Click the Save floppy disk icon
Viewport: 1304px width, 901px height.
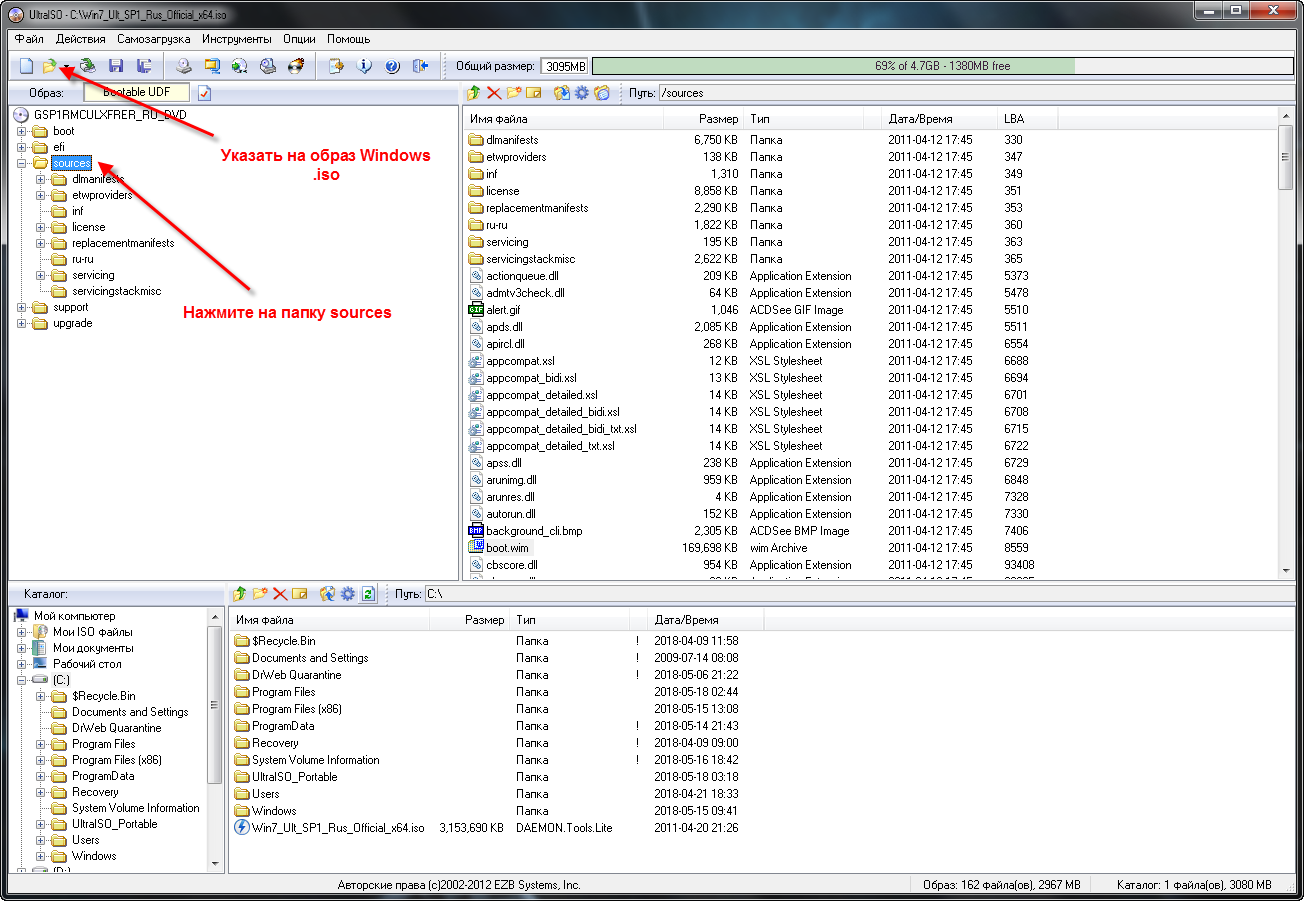[116, 66]
